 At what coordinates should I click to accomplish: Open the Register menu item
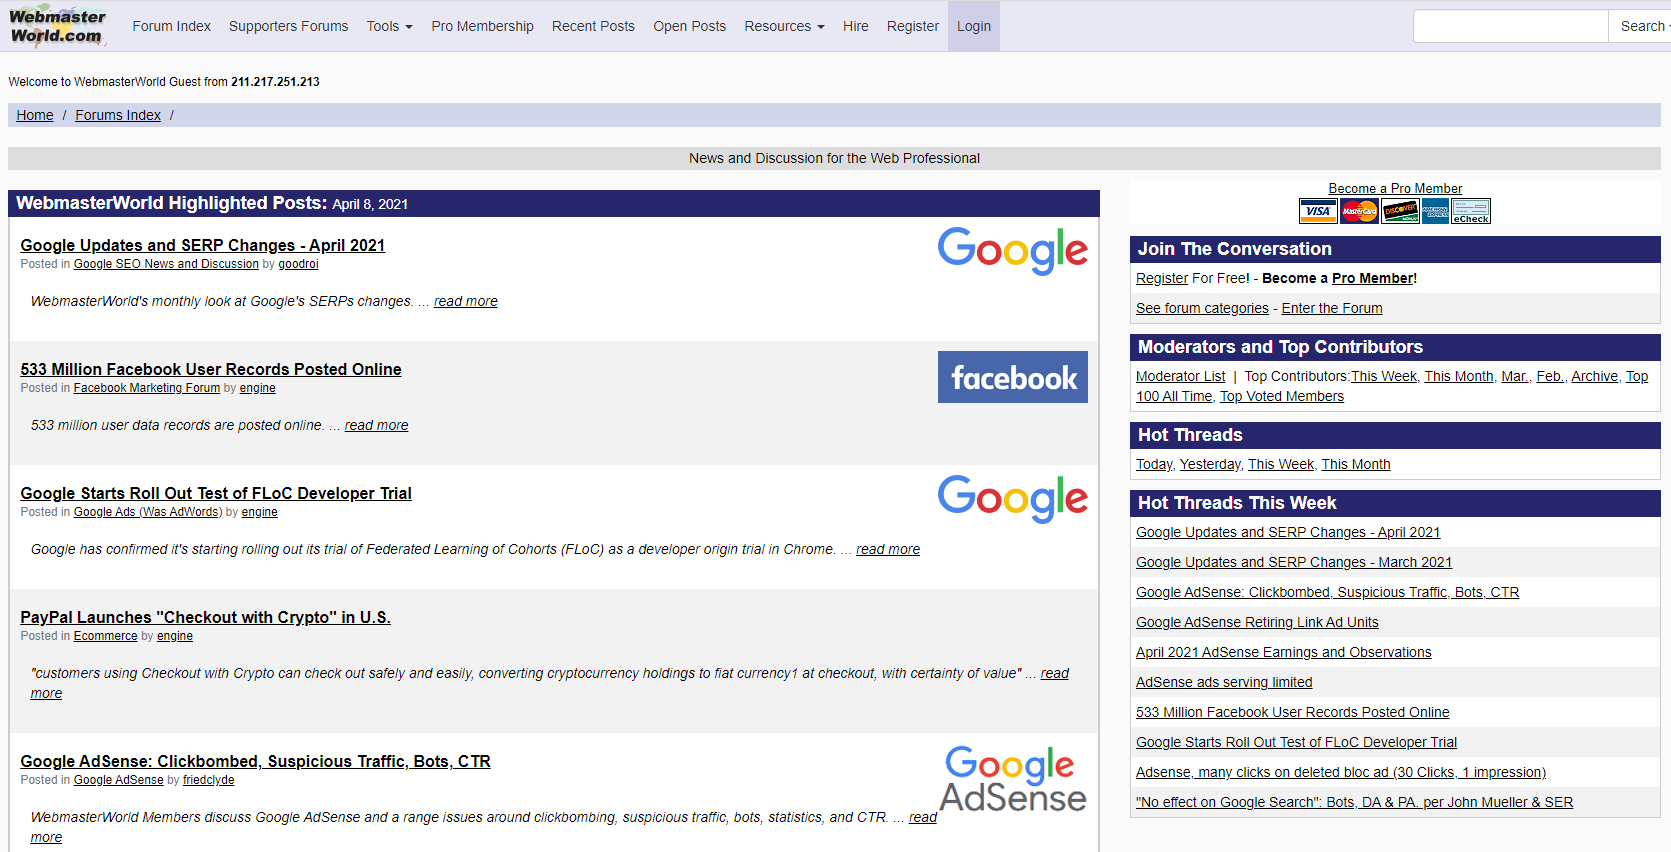pyautogui.click(x=913, y=26)
